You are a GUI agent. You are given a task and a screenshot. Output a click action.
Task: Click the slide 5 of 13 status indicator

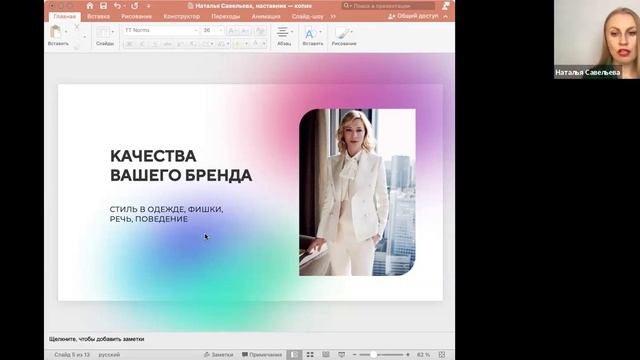pos(72,355)
